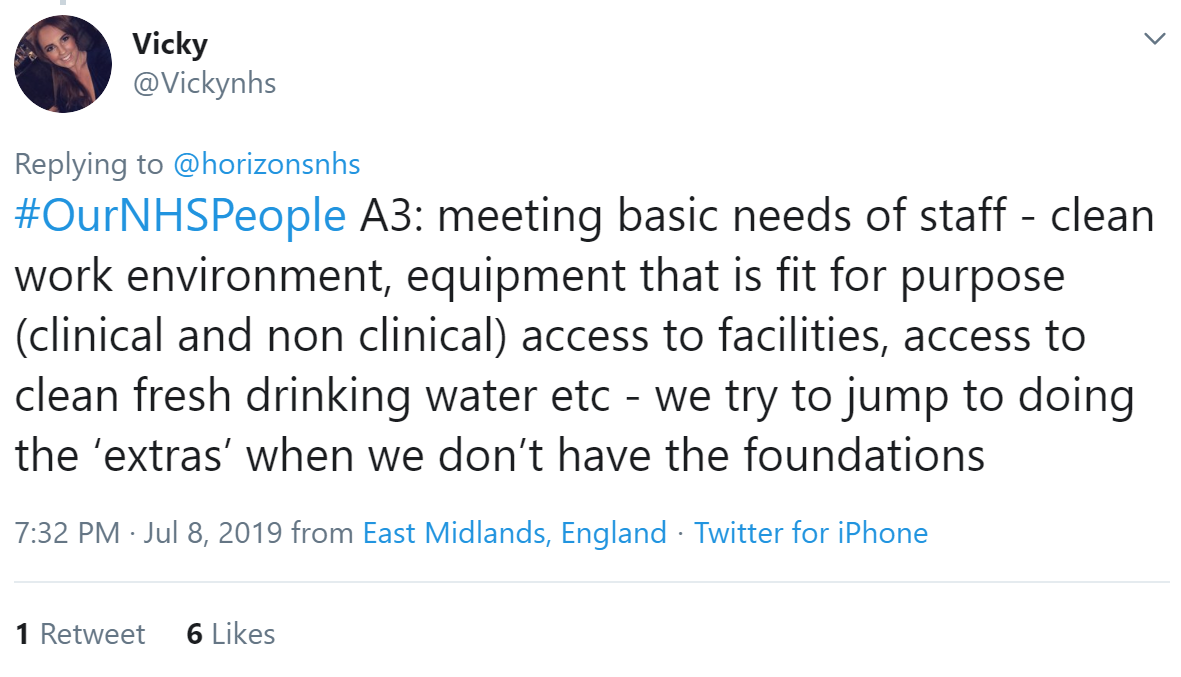Click the display name Vicky

click(170, 44)
